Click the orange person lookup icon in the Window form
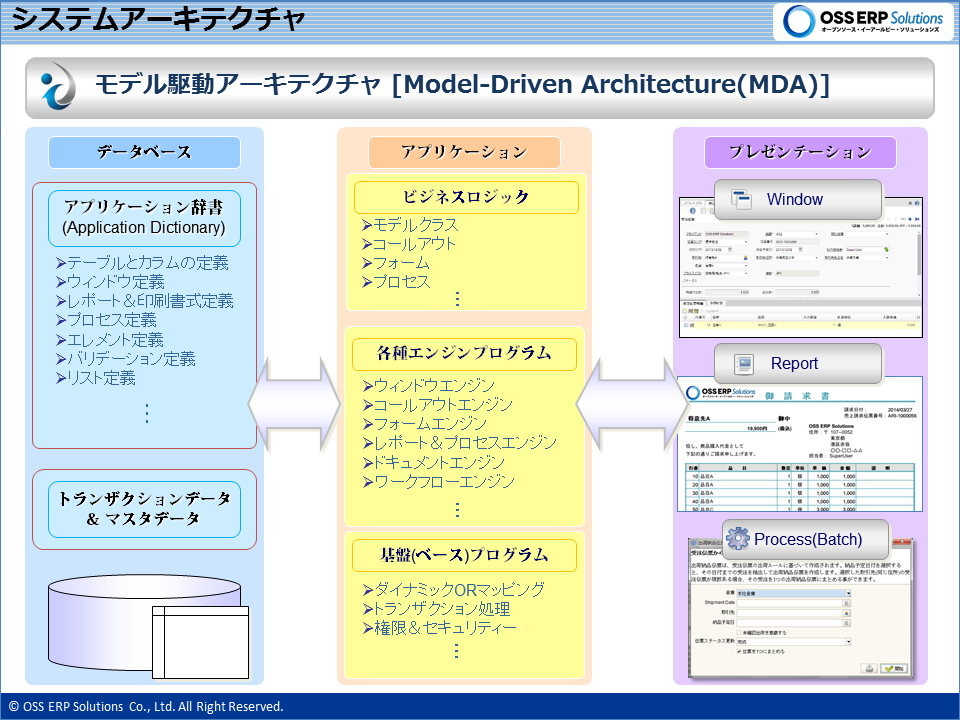 (x=745, y=257)
